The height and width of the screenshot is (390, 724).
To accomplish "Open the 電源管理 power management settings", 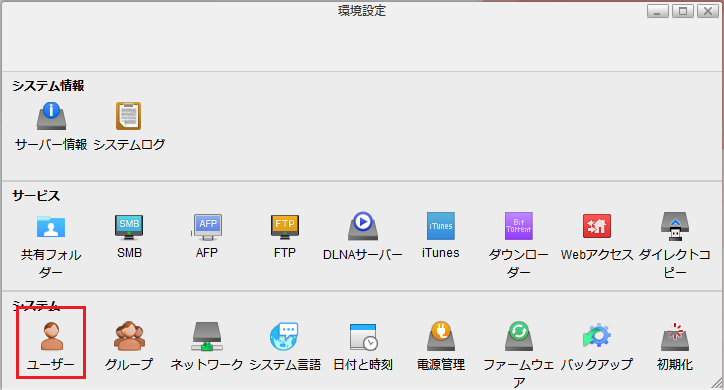I will (441, 336).
